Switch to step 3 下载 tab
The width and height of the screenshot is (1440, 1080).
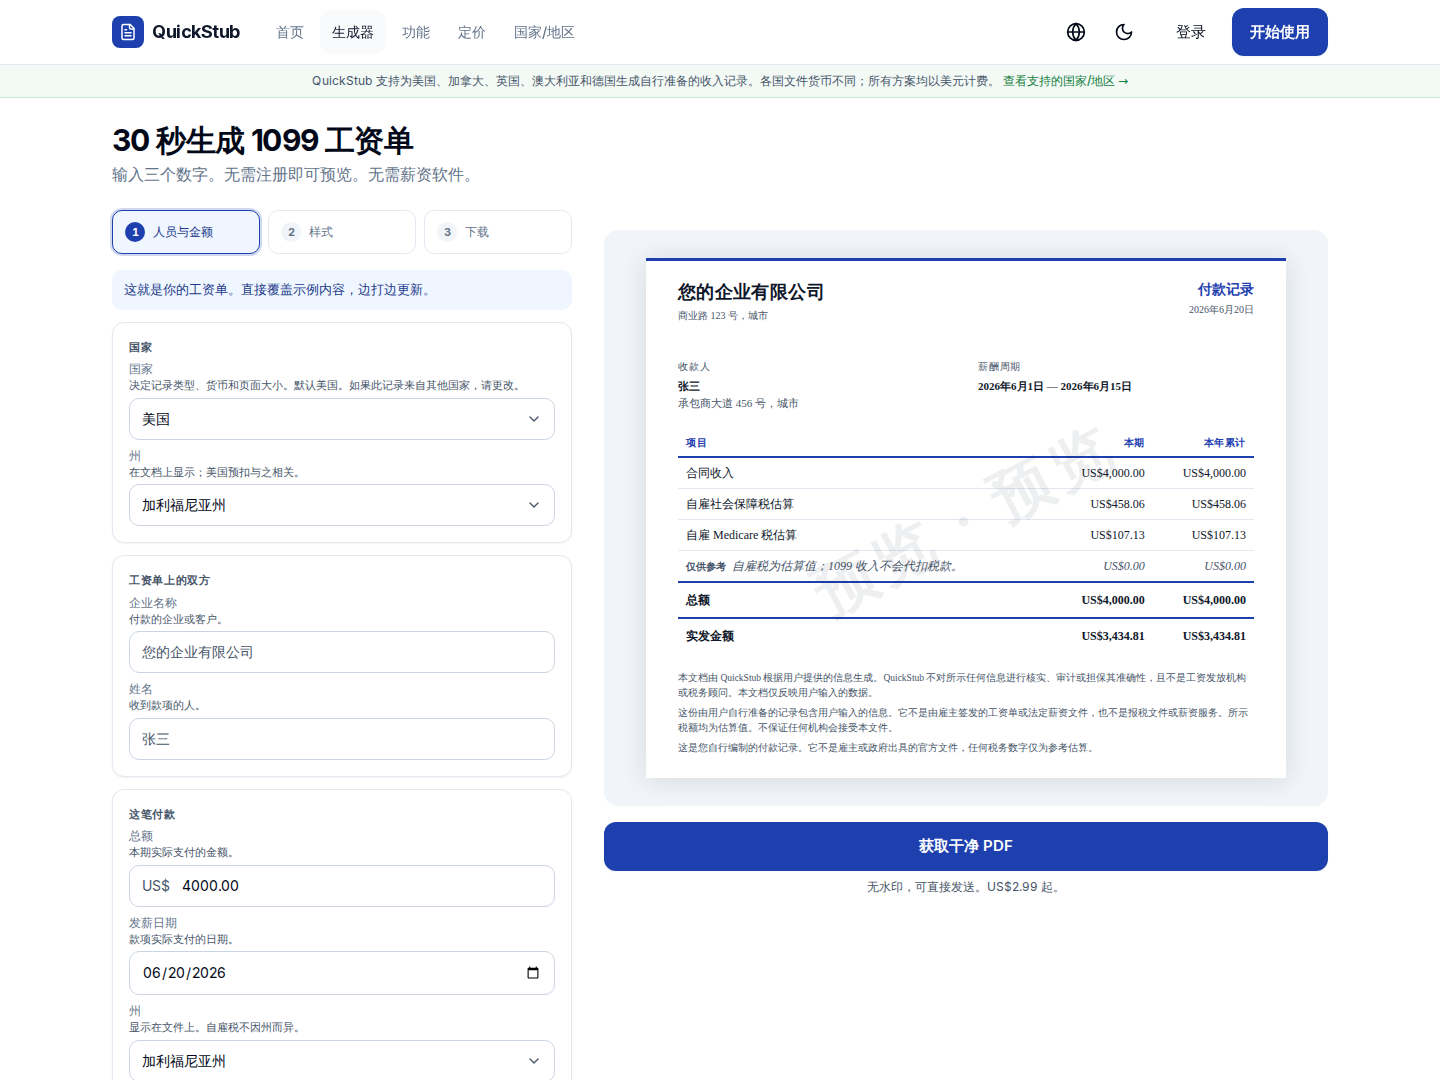[x=498, y=232]
